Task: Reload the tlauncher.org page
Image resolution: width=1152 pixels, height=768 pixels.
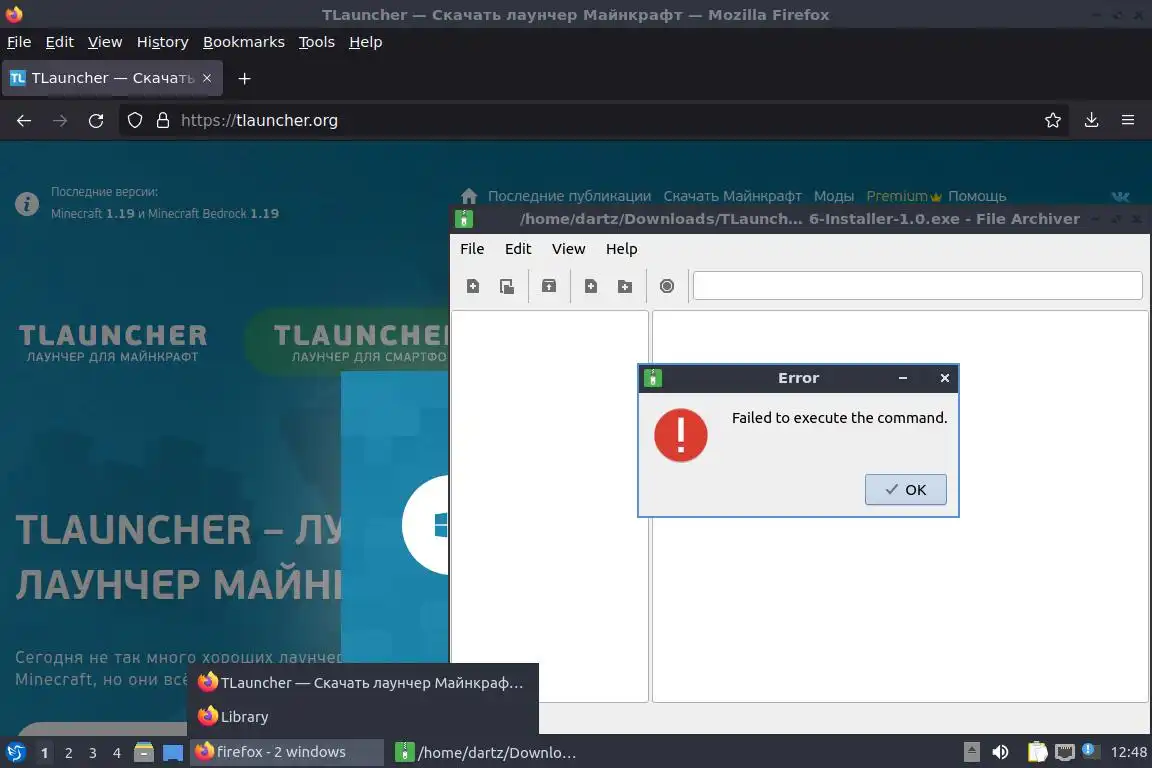Action: (x=96, y=121)
